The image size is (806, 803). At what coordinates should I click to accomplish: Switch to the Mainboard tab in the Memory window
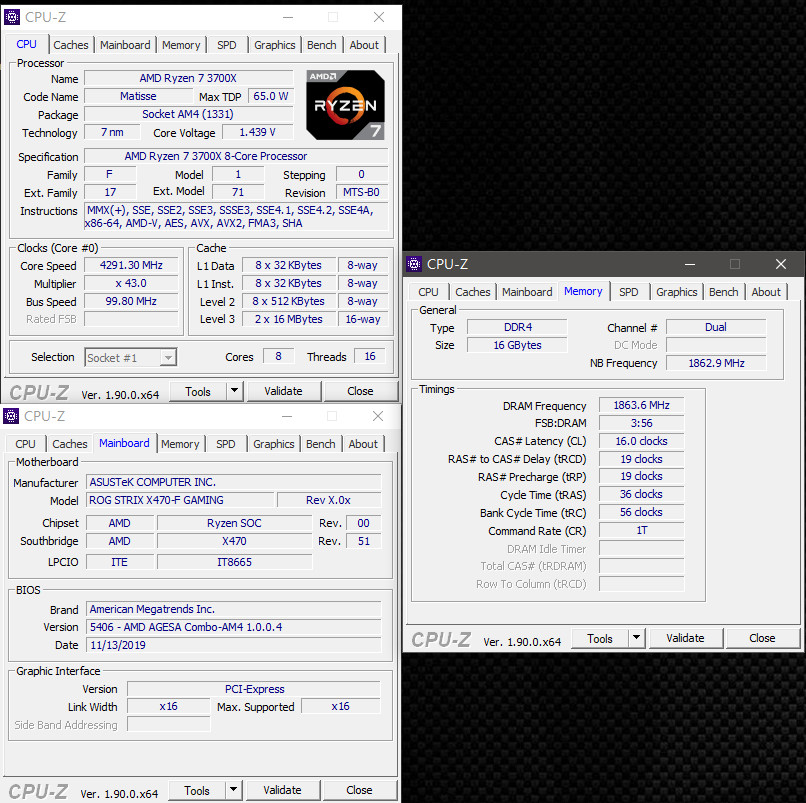tap(527, 292)
